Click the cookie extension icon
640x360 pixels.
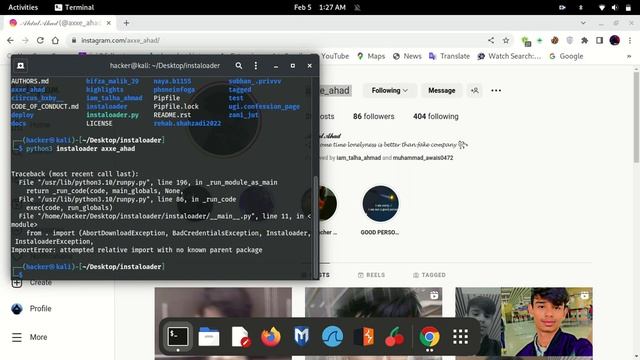coord(555,40)
